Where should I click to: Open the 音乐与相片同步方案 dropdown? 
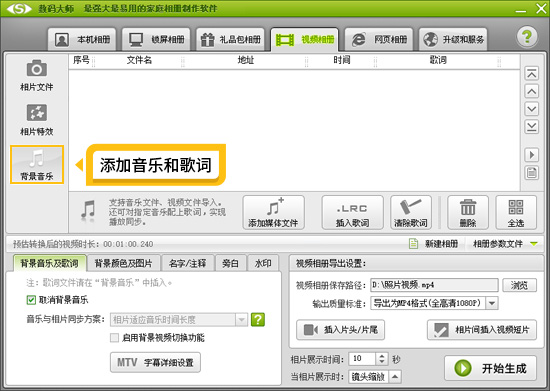179,320
